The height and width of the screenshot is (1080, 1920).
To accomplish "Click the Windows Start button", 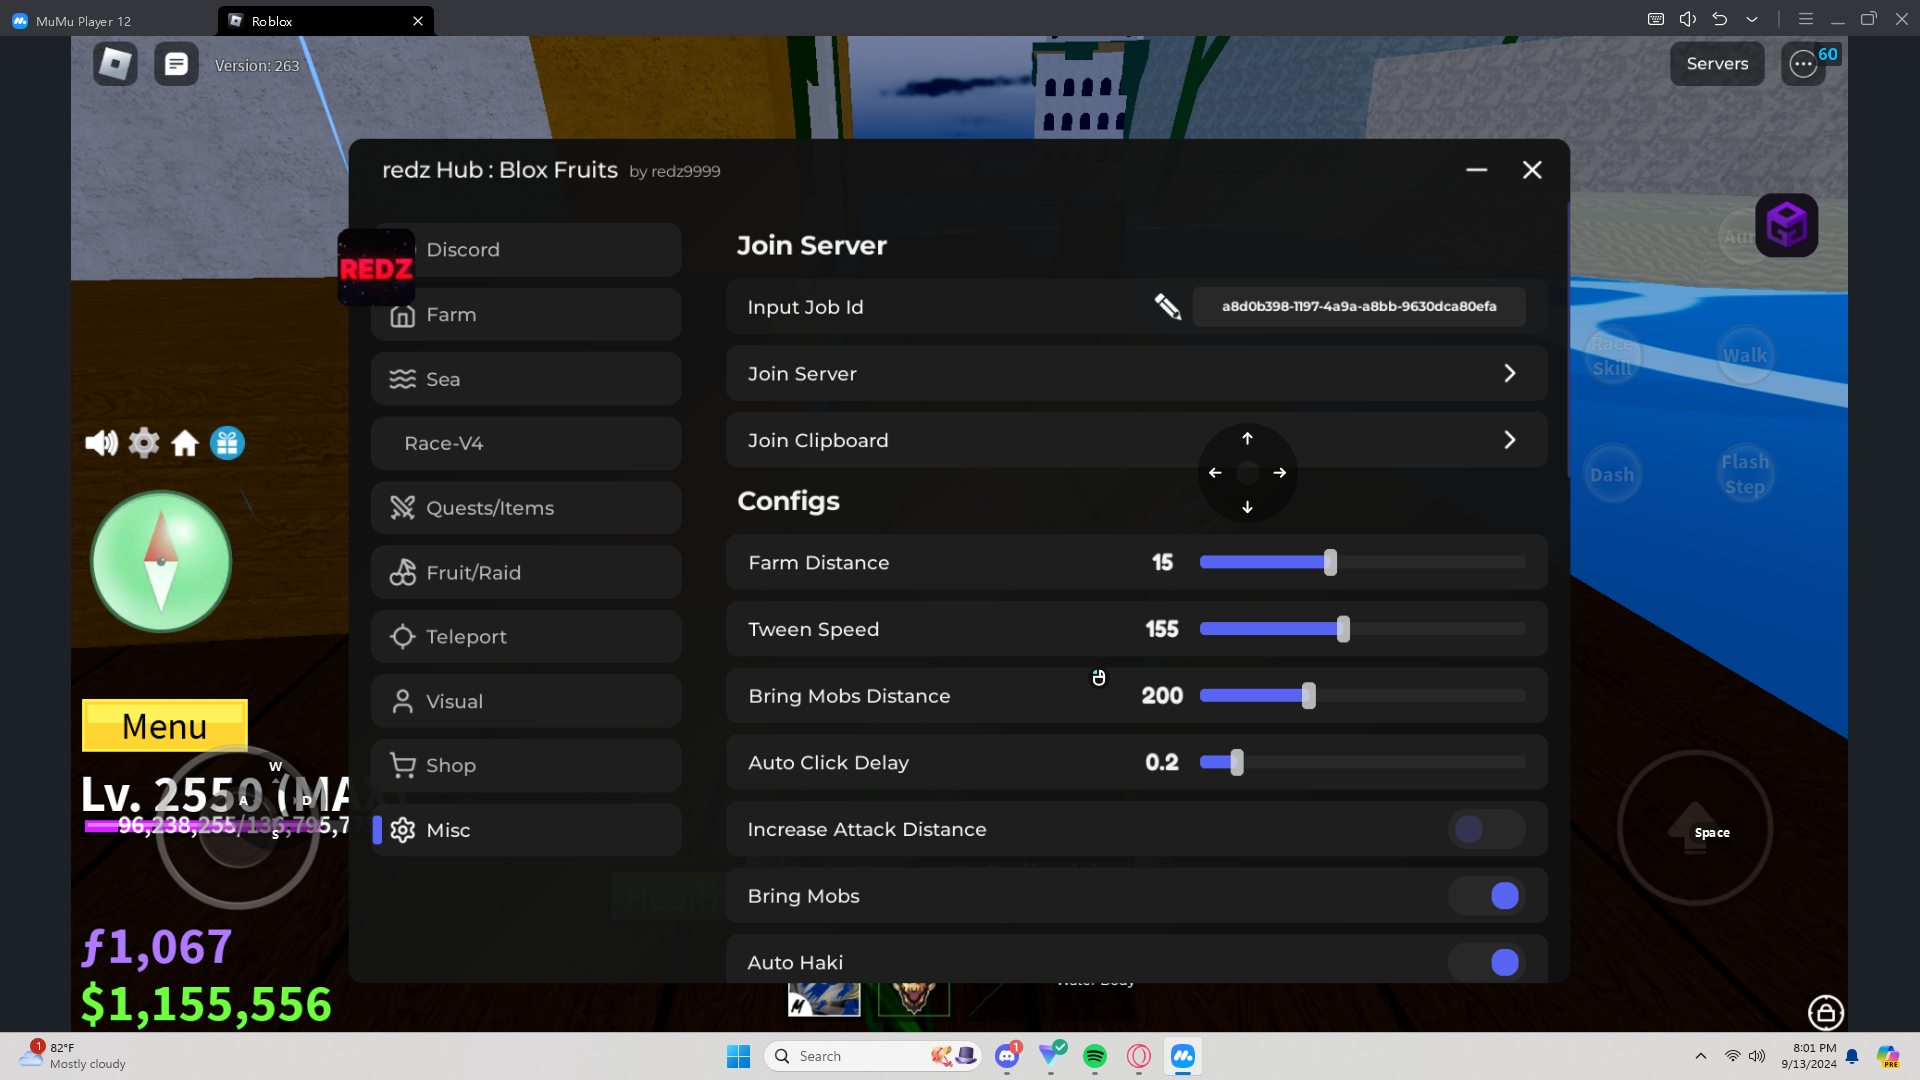I will coord(738,1056).
